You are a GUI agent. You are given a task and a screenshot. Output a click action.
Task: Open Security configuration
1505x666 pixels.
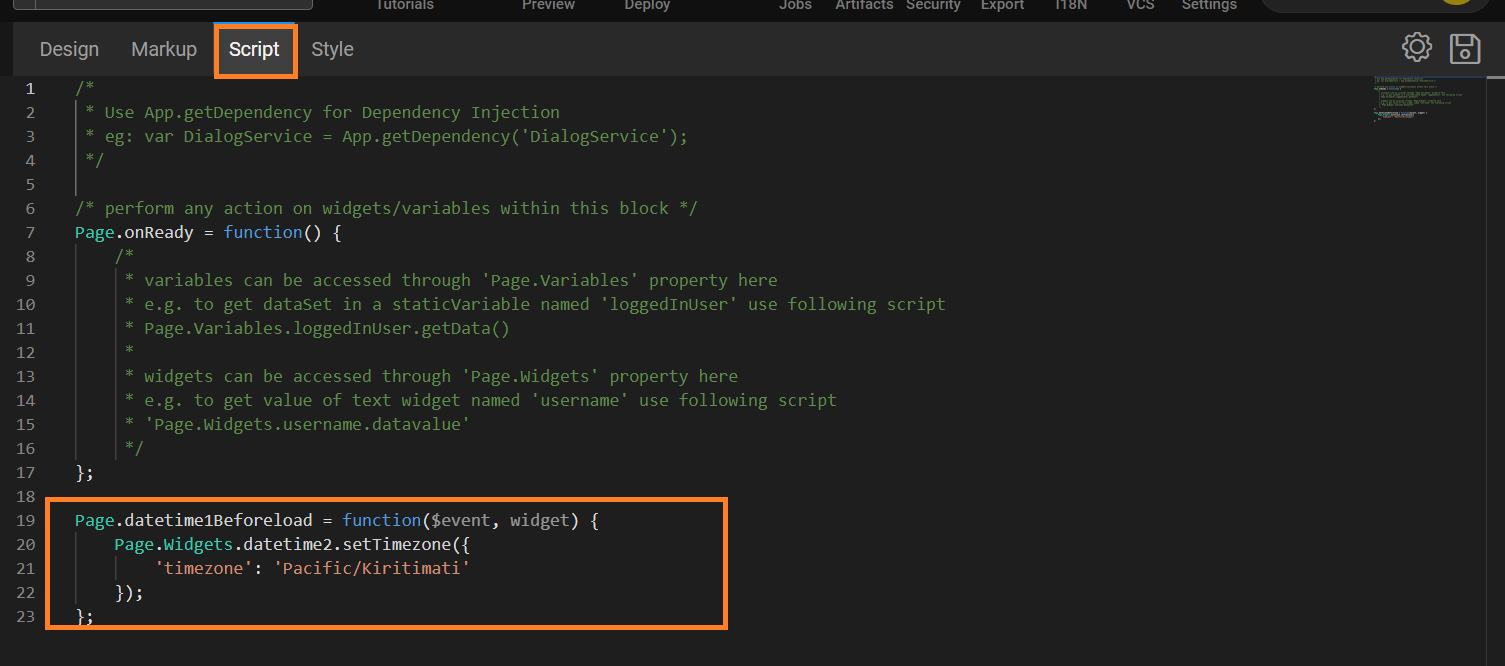pos(932,6)
